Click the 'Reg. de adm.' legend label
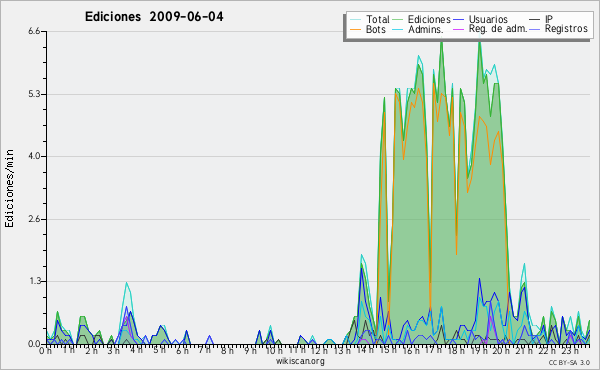This screenshot has height=370, width=600. [498, 29]
